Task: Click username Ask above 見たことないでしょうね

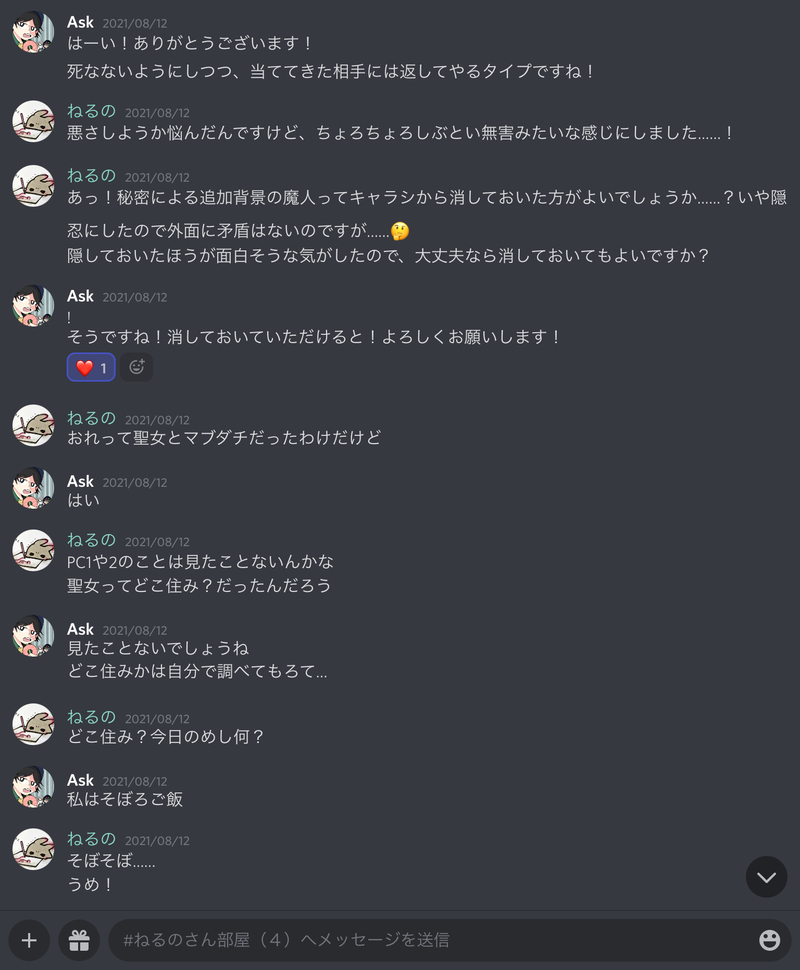Action: click(x=80, y=629)
